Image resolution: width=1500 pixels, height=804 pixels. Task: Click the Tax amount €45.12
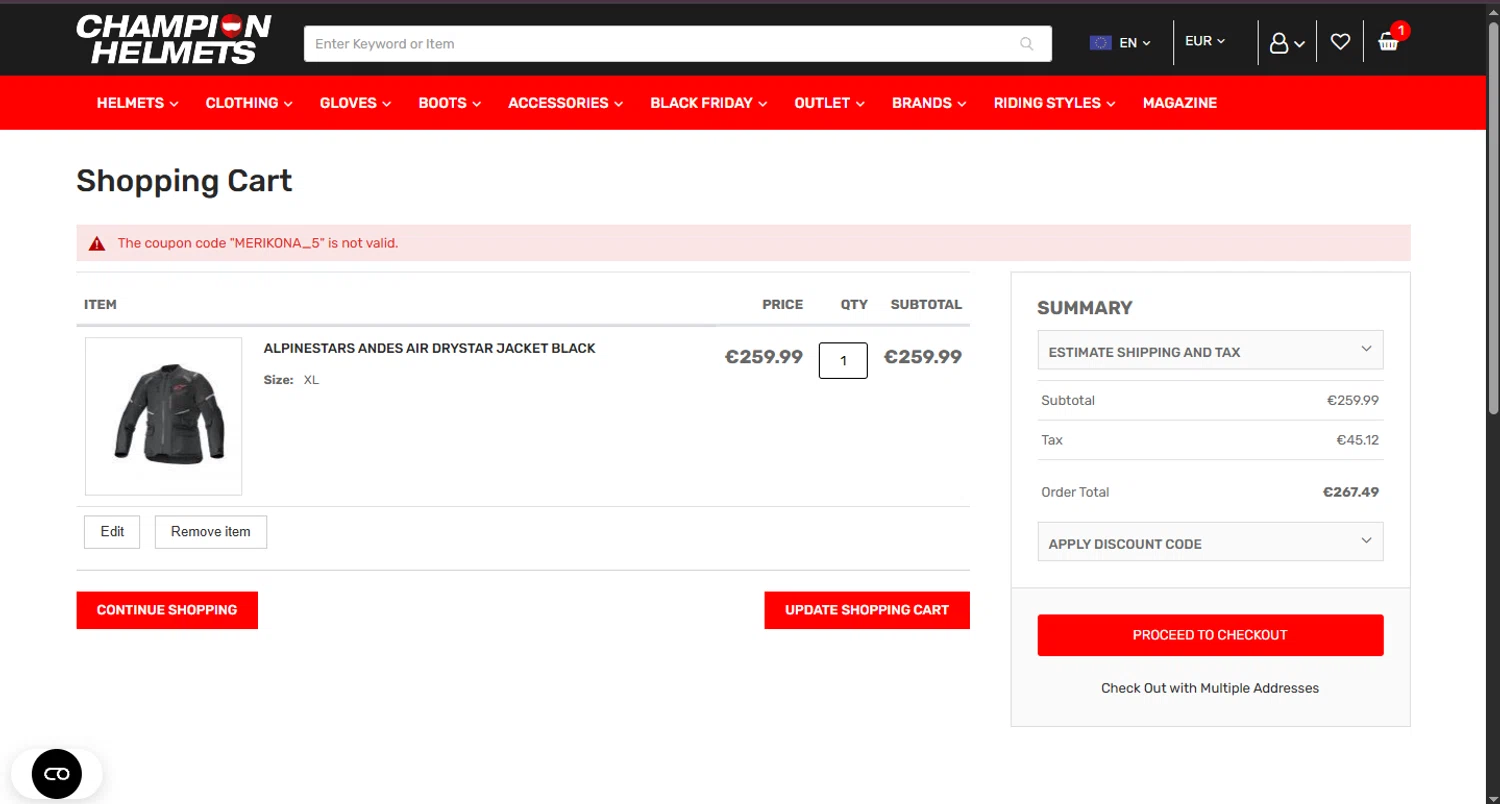(1358, 440)
